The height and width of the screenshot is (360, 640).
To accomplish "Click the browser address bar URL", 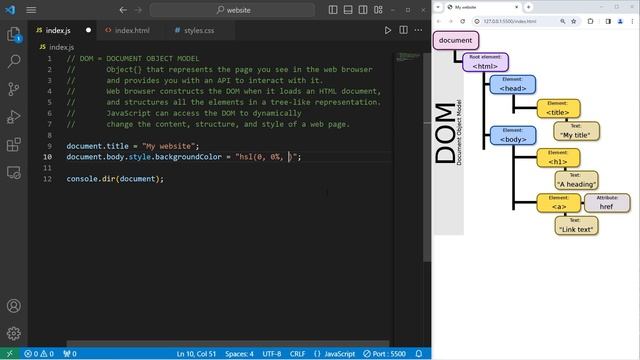I will pos(510,21).
